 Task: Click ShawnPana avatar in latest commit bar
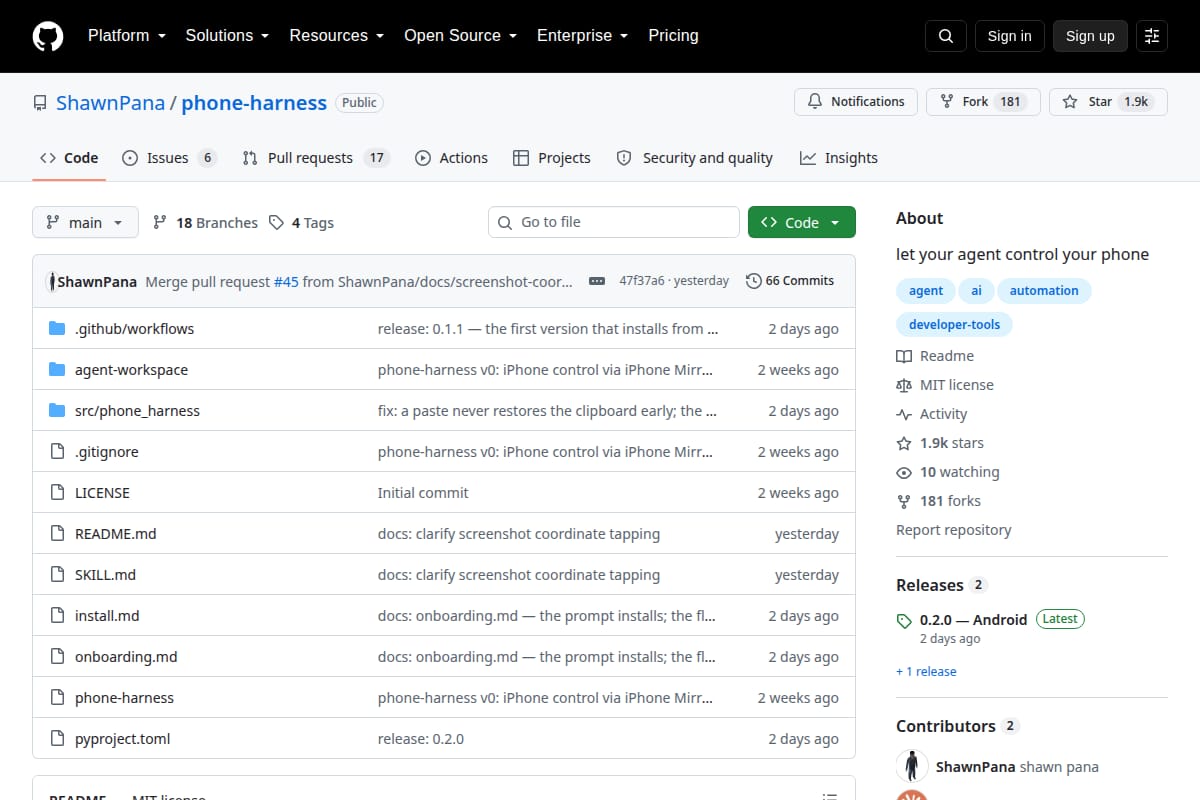click(x=51, y=281)
